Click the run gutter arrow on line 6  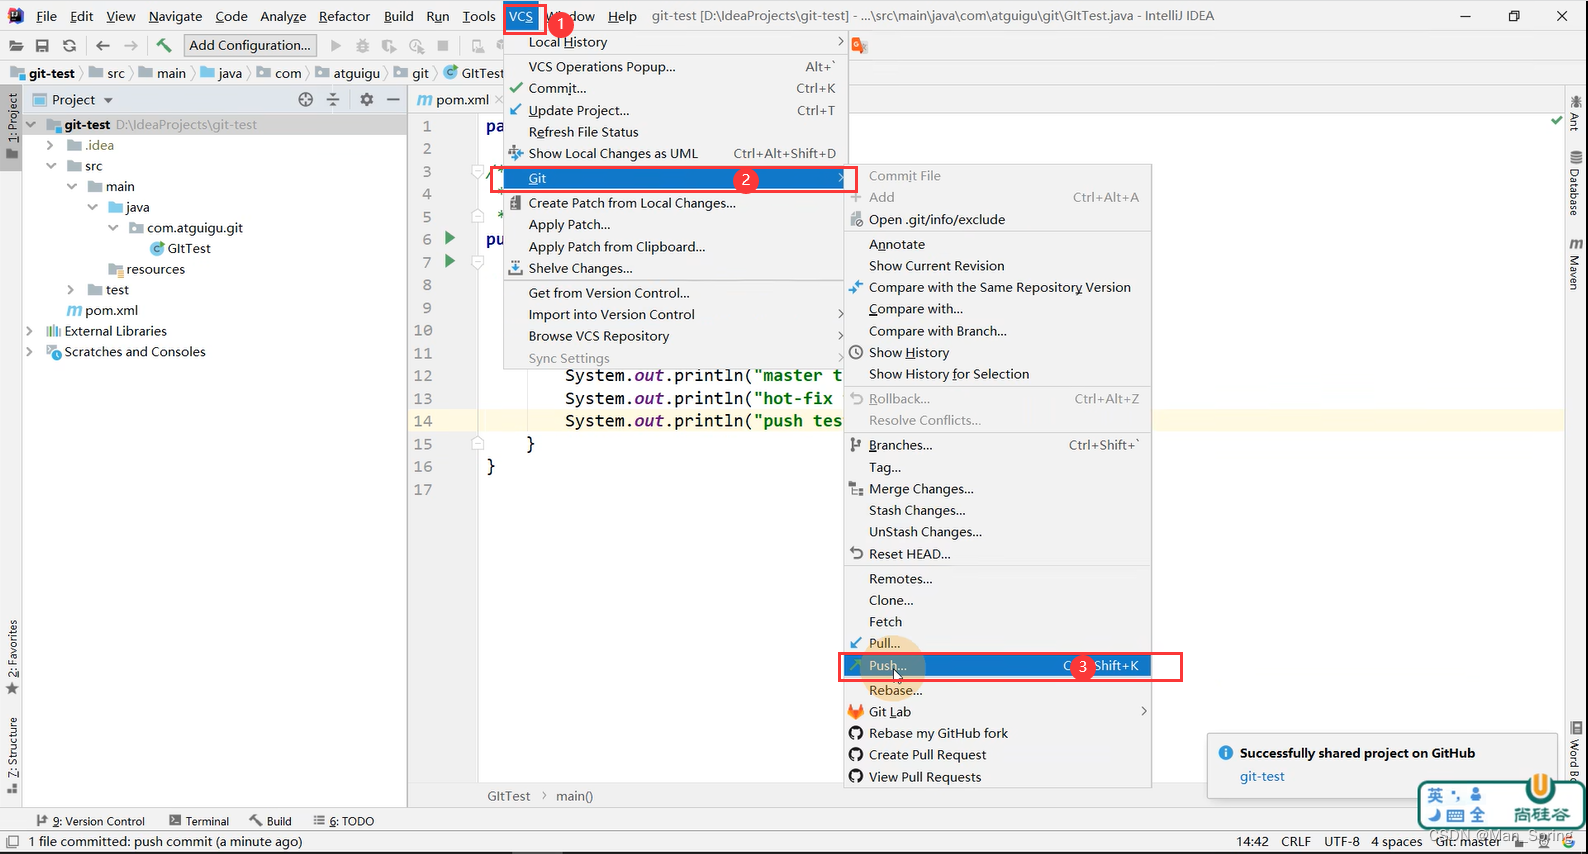pyautogui.click(x=450, y=238)
